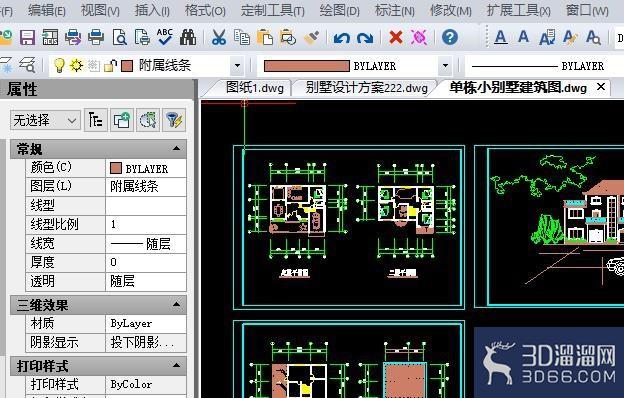The image size is (624, 398).
Task: Click the Publish page-with-printer icon
Action: coord(142,38)
